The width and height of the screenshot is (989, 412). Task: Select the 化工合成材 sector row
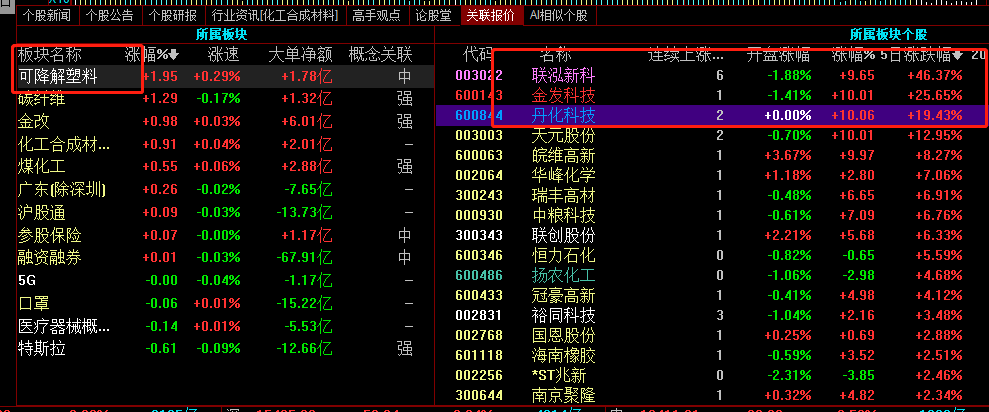[x=225, y=144]
